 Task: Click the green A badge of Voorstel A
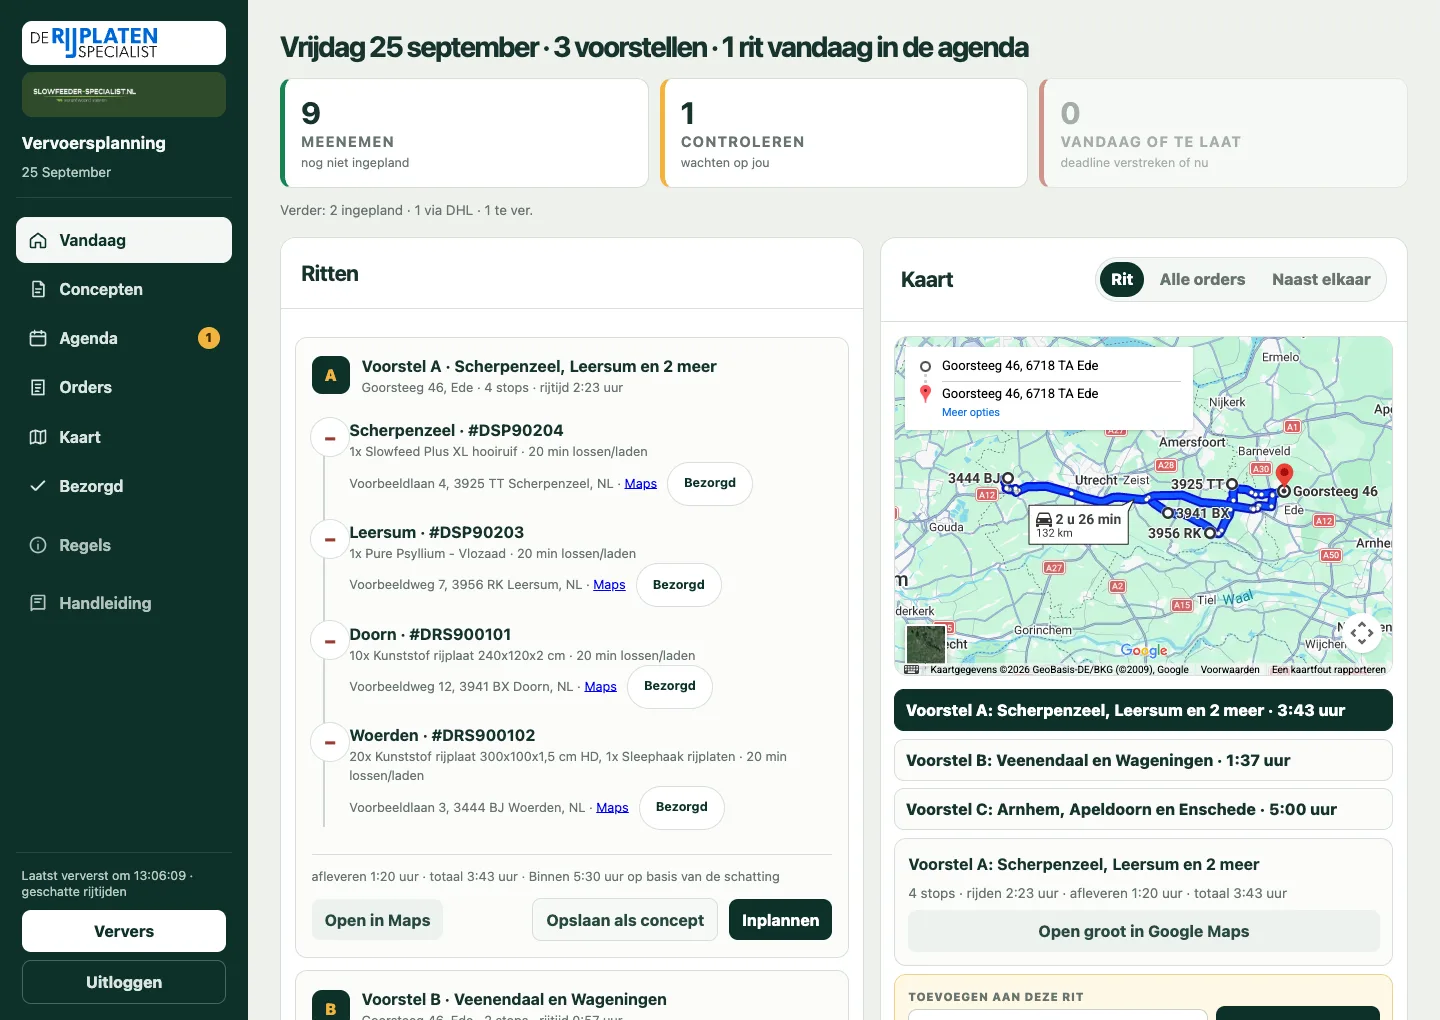coord(331,375)
